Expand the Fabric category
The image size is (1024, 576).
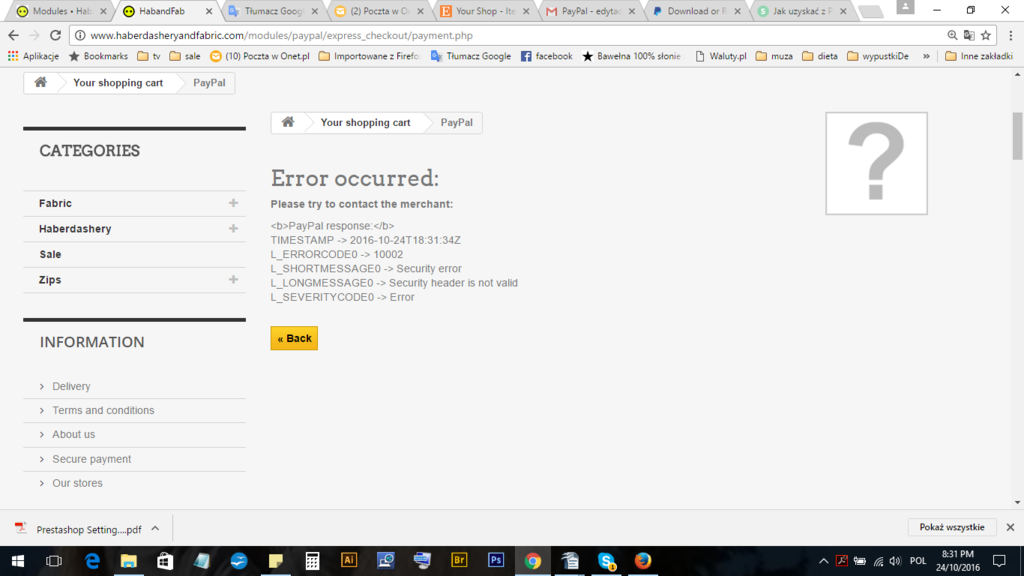233,203
